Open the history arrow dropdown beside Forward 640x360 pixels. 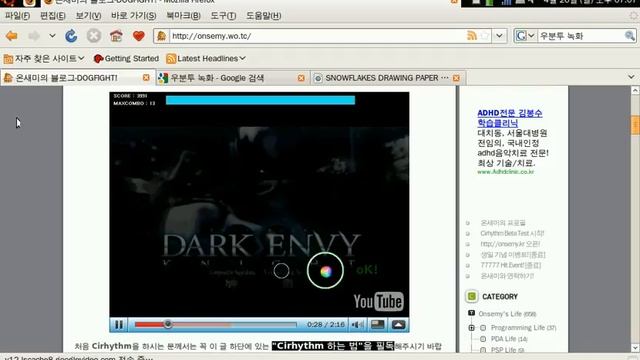click(52, 36)
